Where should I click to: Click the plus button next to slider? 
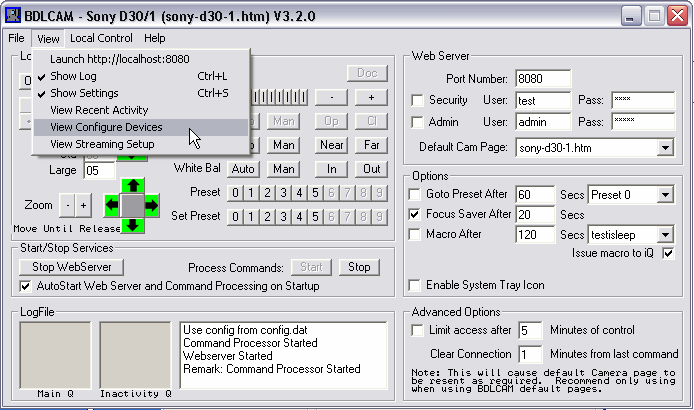tap(371, 97)
